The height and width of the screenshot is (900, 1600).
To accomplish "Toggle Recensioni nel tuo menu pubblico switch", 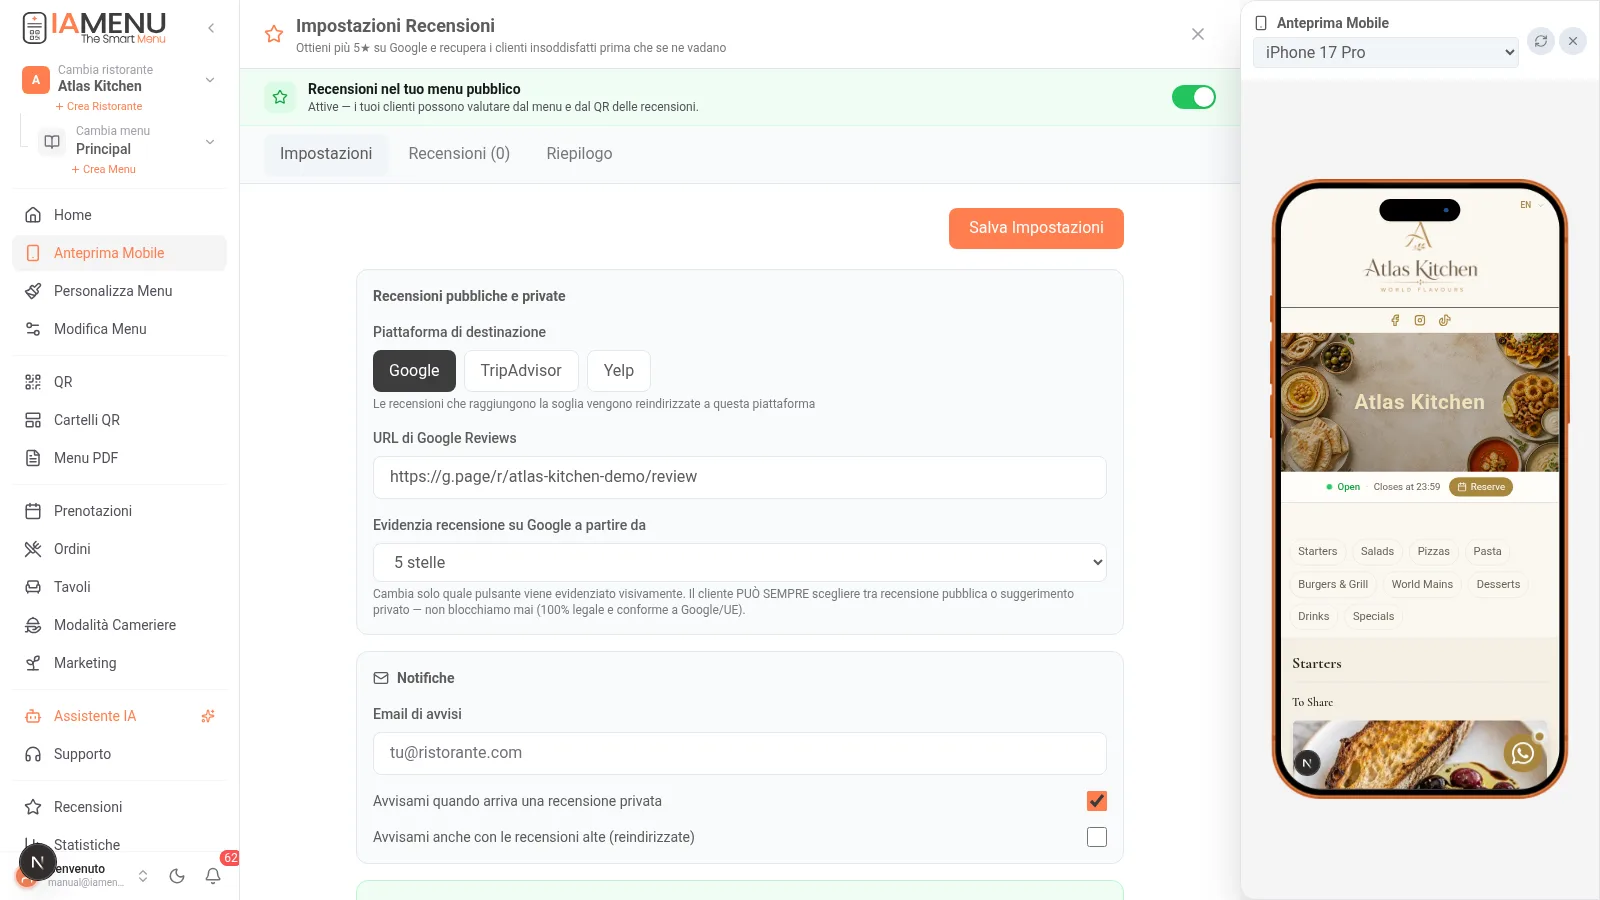I will [1194, 97].
